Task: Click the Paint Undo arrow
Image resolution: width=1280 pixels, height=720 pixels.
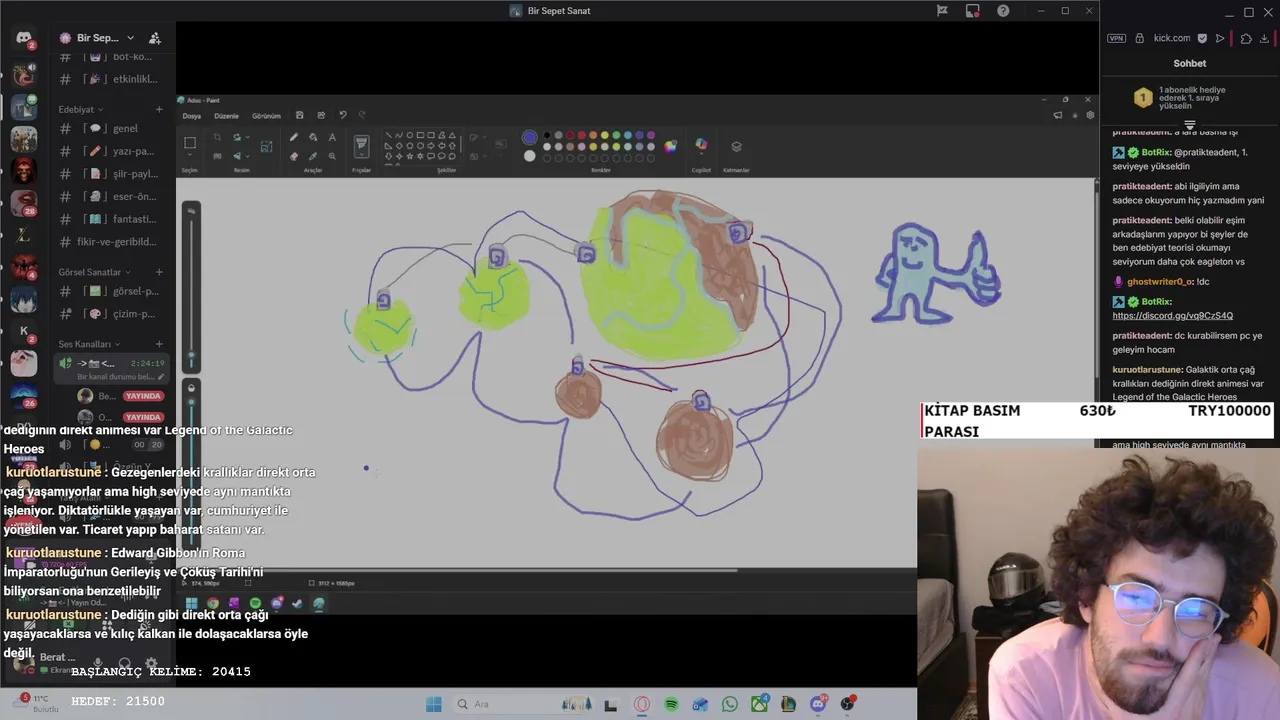Action: [x=343, y=115]
